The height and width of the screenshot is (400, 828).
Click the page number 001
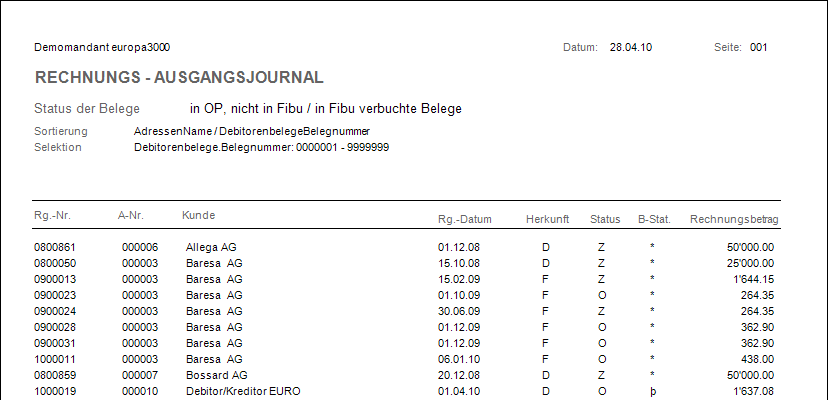(758, 47)
